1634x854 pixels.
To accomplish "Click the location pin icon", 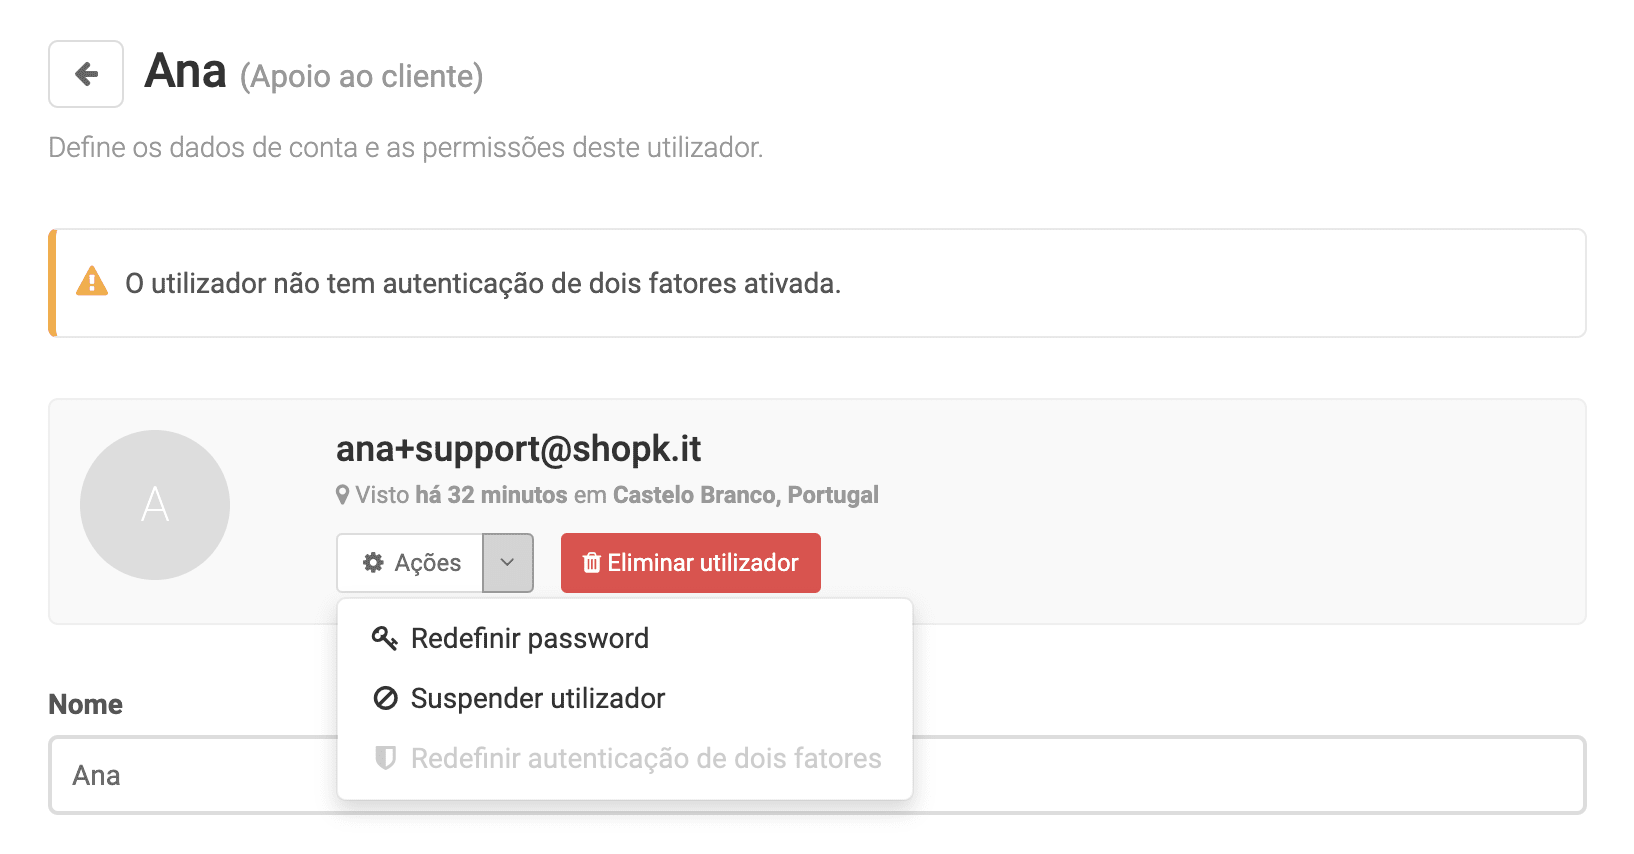I will 343,495.
